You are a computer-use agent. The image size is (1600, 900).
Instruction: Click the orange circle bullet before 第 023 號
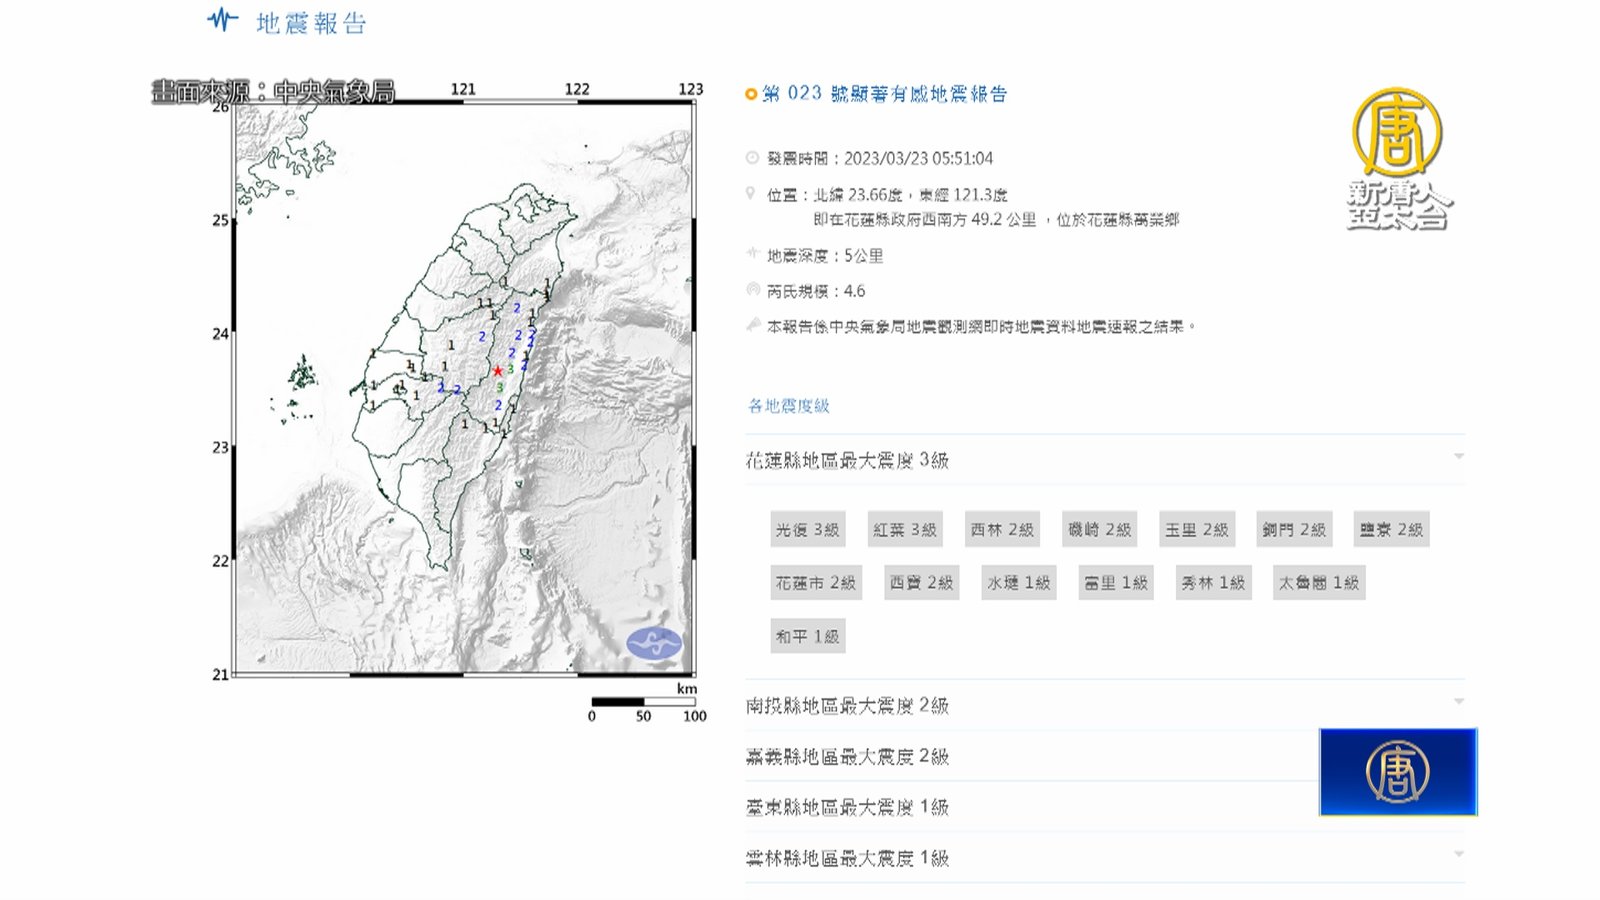(x=751, y=94)
